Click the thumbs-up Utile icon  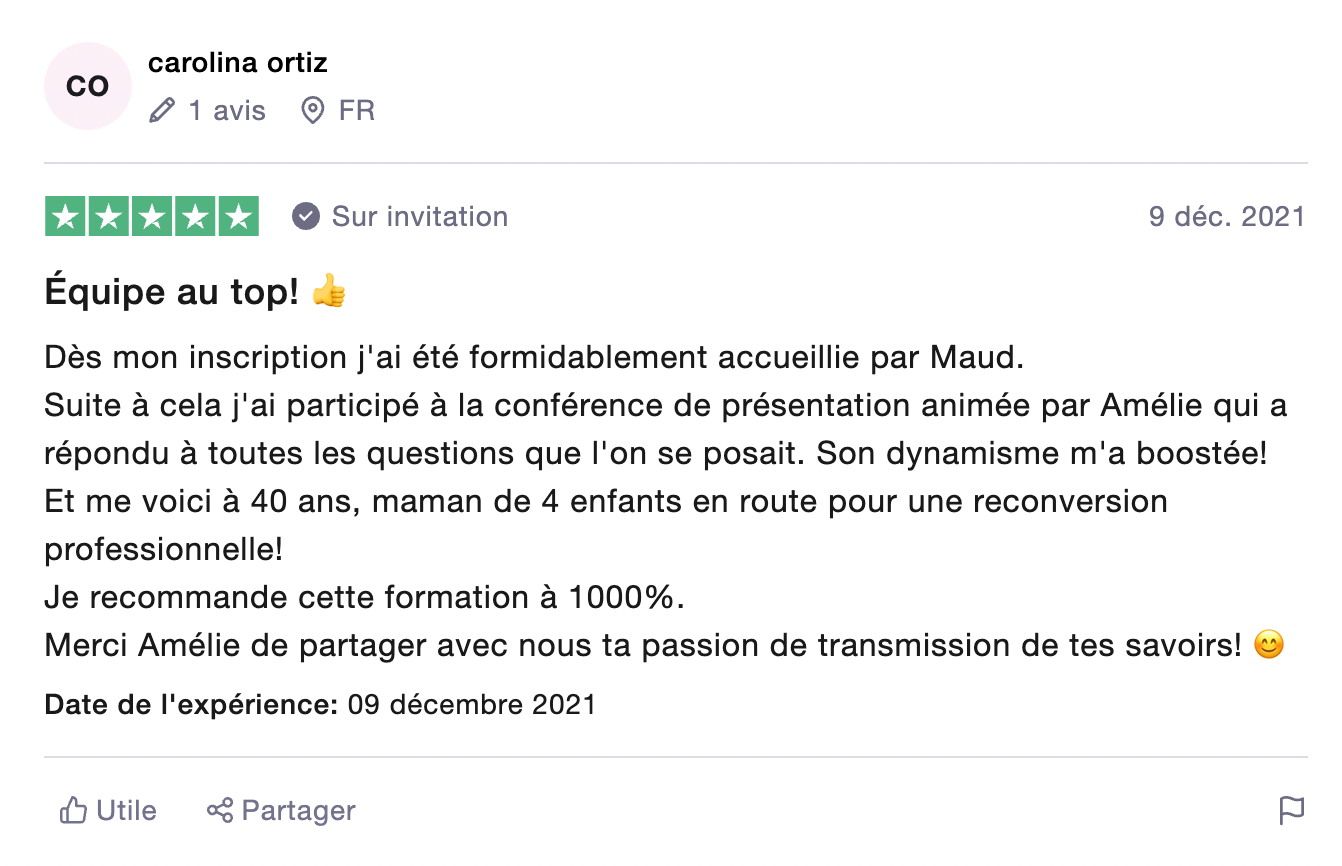pos(73,810)
